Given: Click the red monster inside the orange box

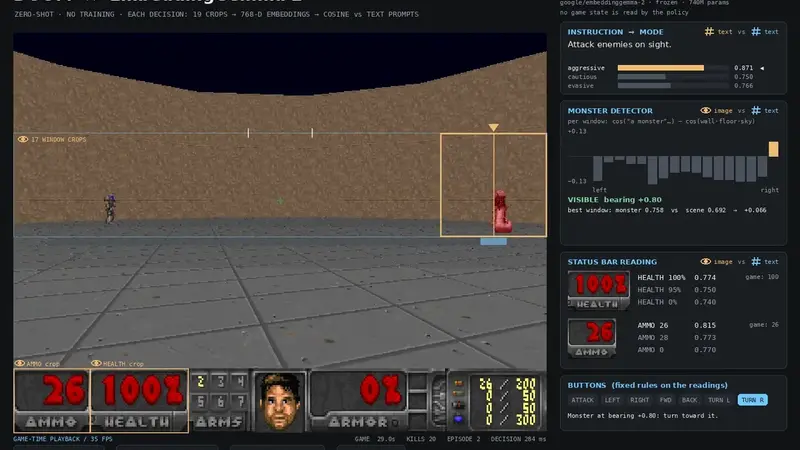Looking at the screenshot, I should pos(502,212).
